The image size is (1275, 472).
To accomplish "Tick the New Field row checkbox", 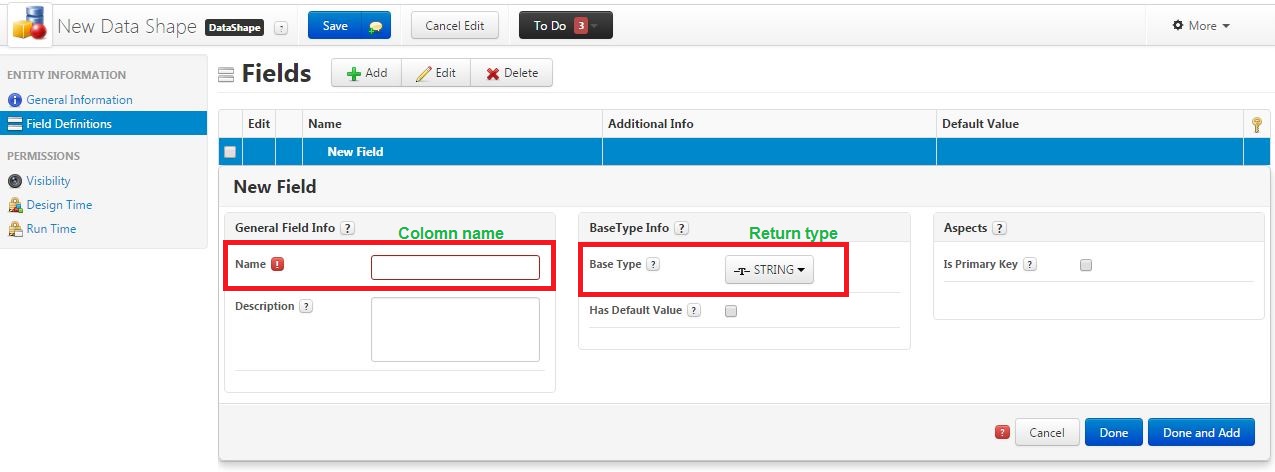I will pos(230,152).
